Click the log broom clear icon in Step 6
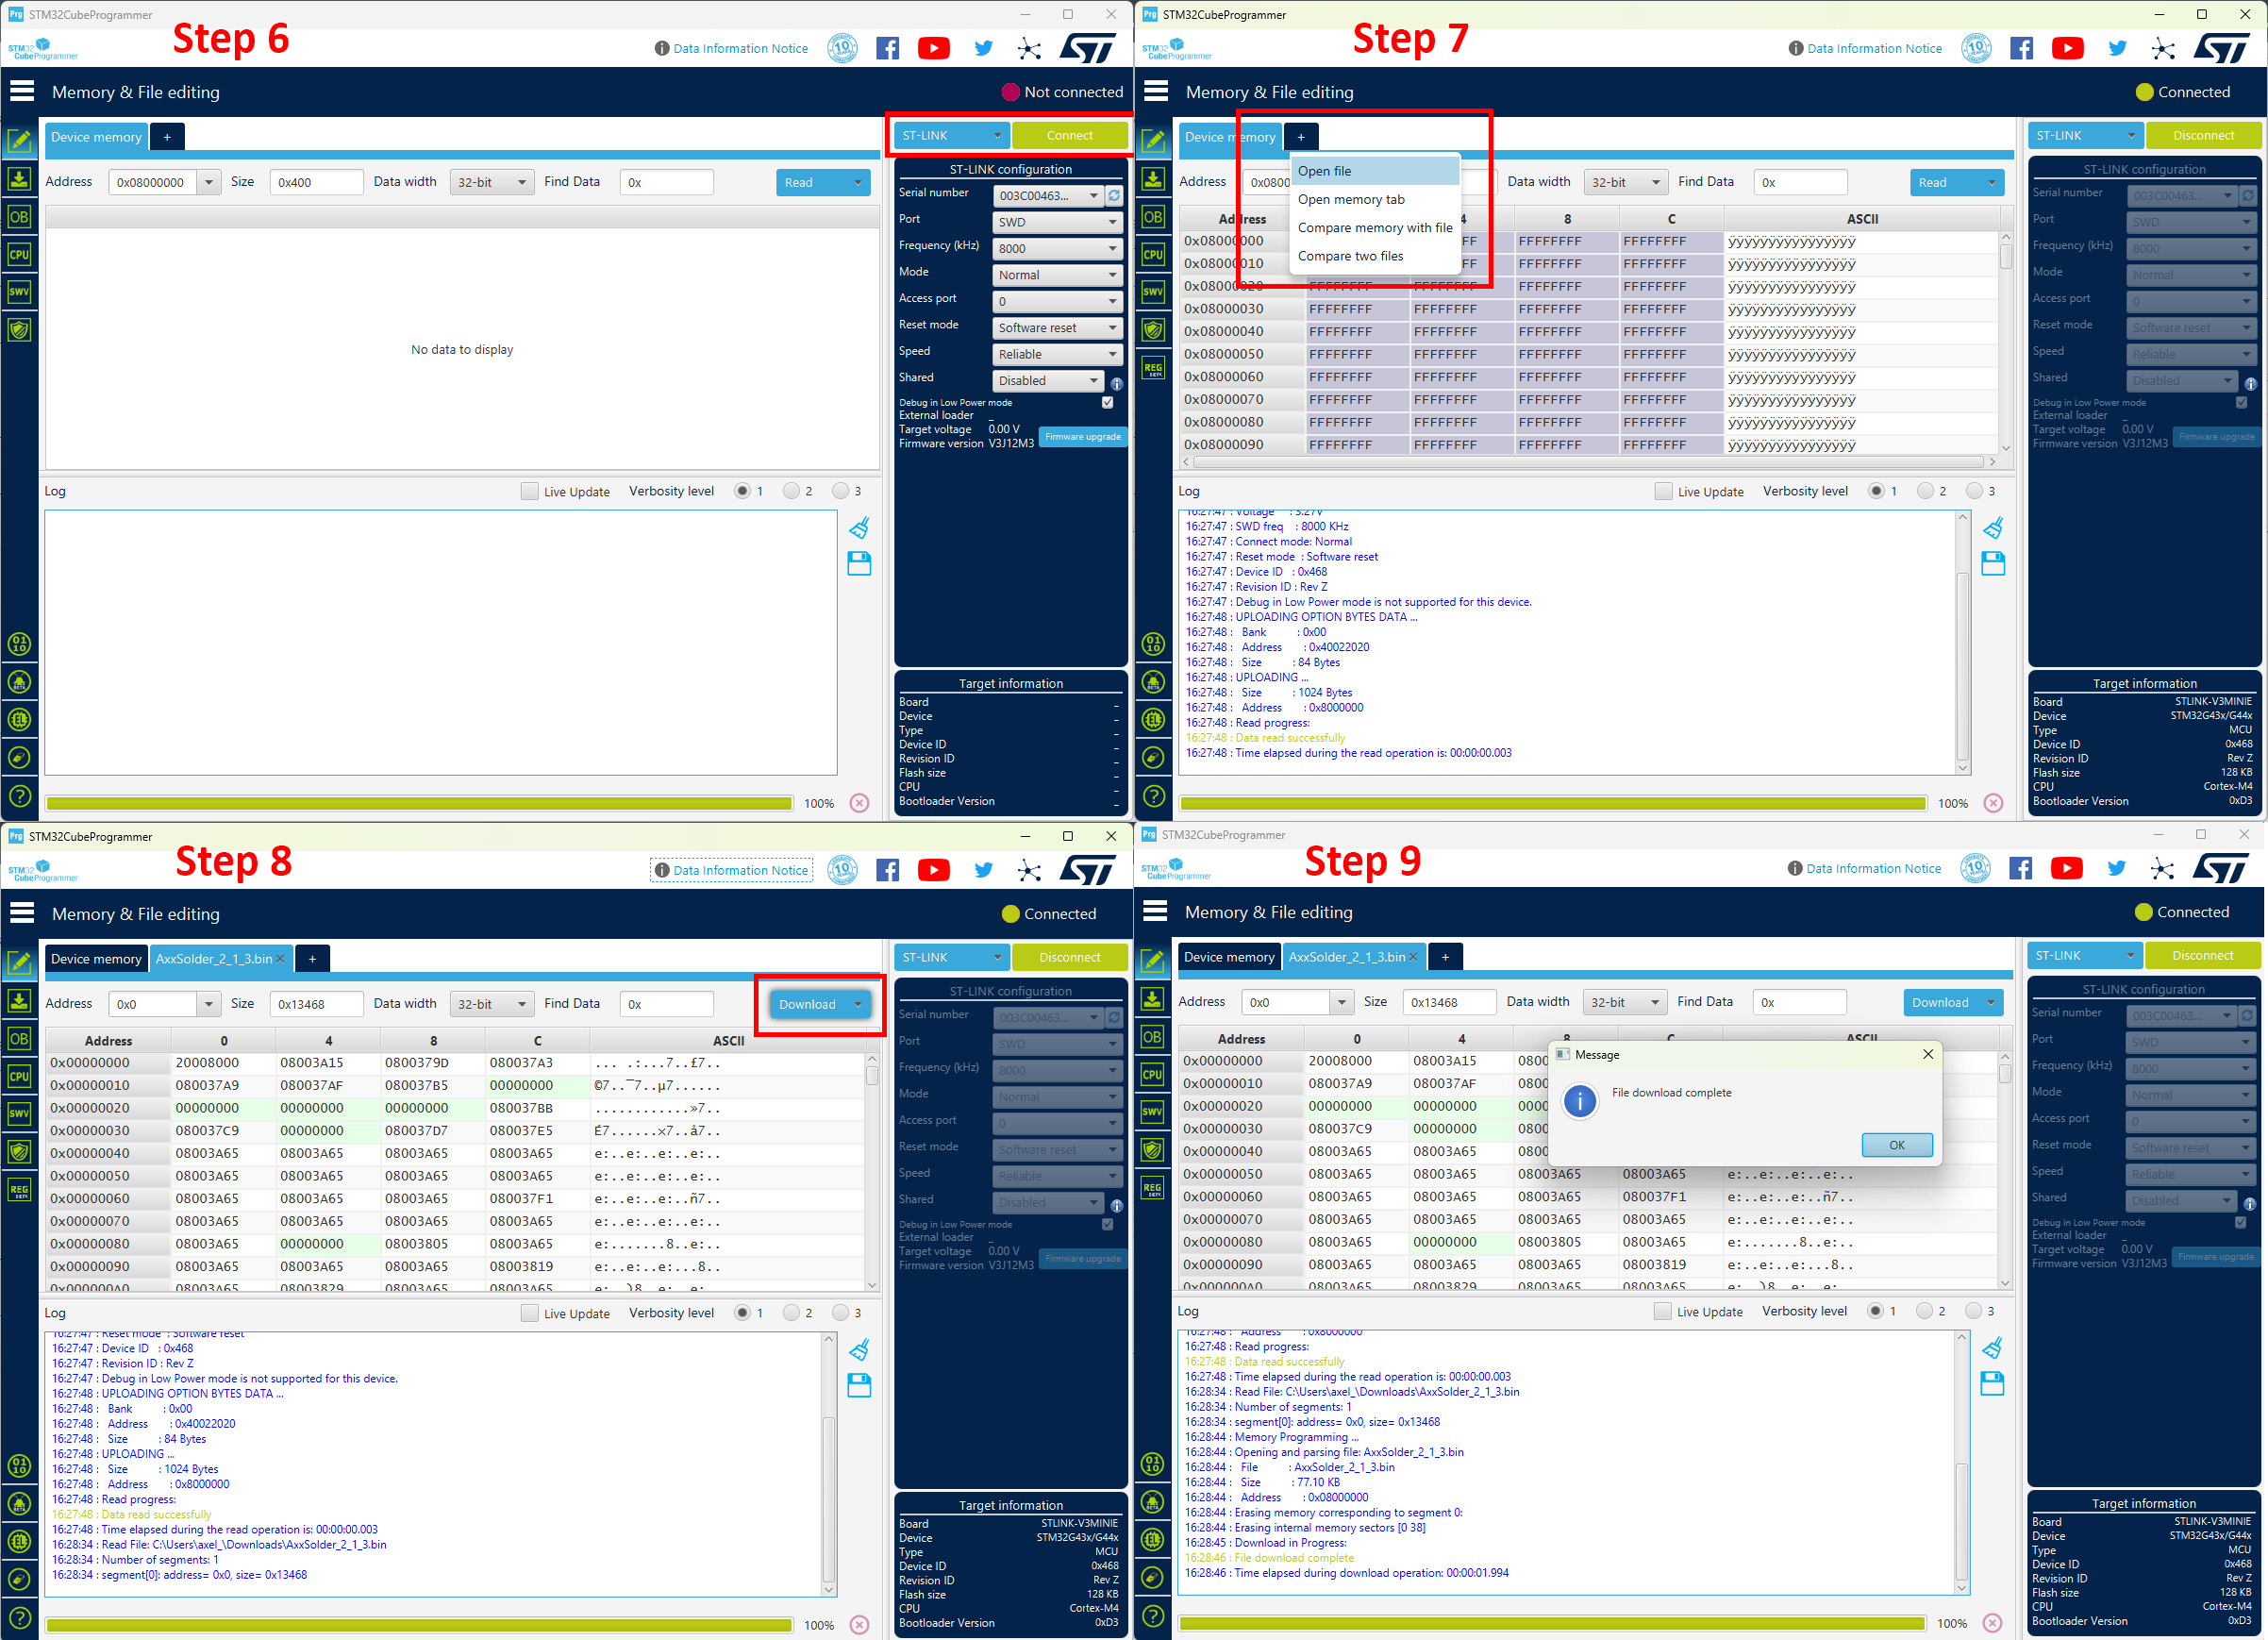 click(859, 528)
